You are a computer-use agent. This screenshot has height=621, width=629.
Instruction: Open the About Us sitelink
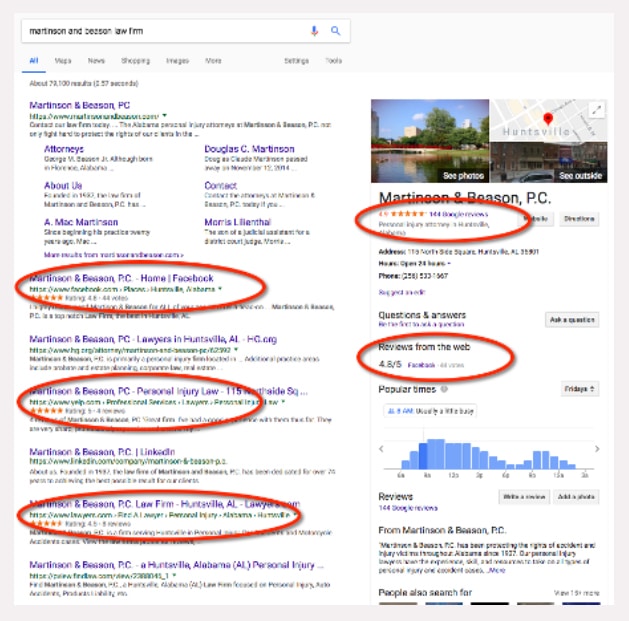(x=63, y=185)
